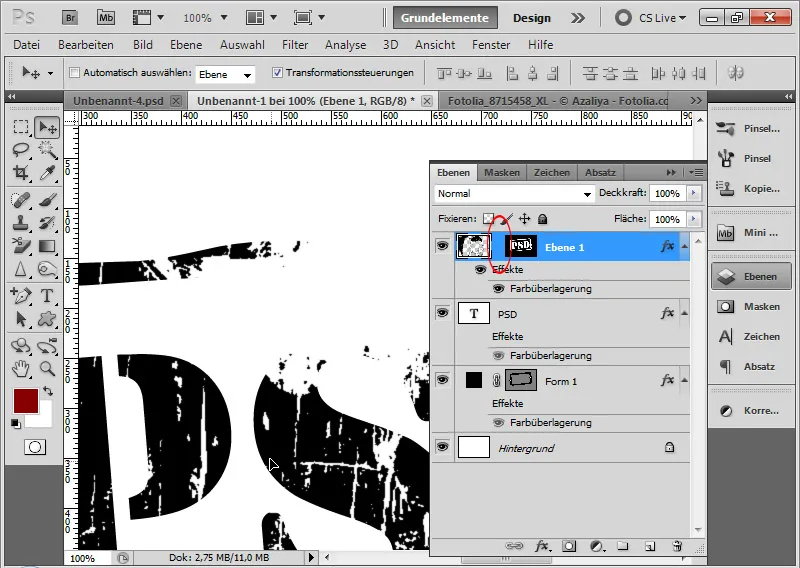Toggle Farbüberlagerung effect of Ebene 1
This screenshot has height=568, width=800.
(x=498, y=289)
